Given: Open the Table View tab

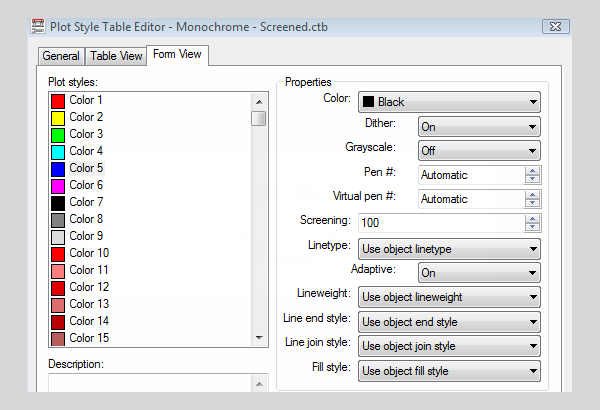Looking at the screenshot, I should 116,56.
